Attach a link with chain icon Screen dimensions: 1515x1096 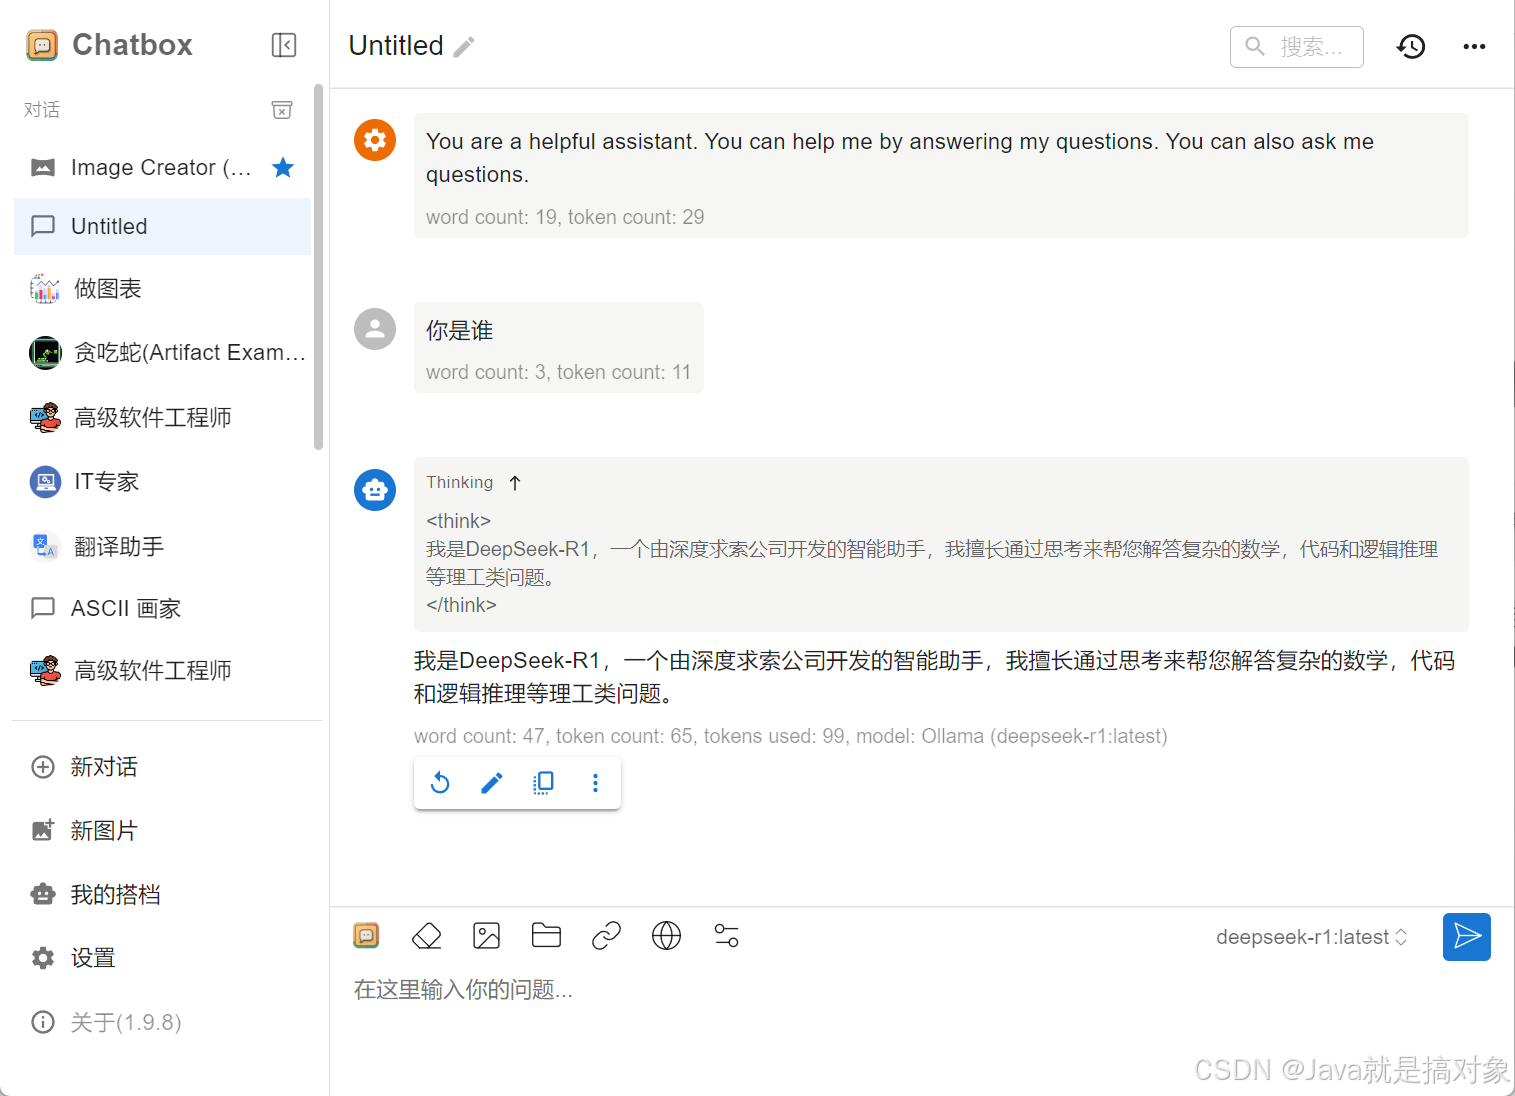[x=607, y=936]
